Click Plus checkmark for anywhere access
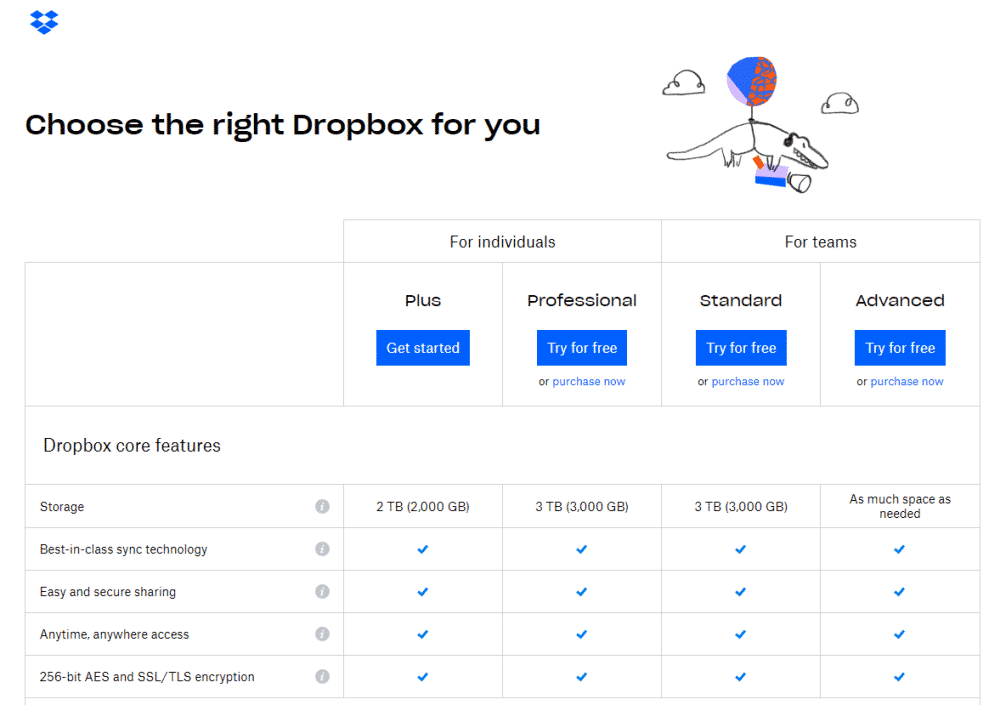This screenshot has height=705, width=1000. [x=423, y=634]
